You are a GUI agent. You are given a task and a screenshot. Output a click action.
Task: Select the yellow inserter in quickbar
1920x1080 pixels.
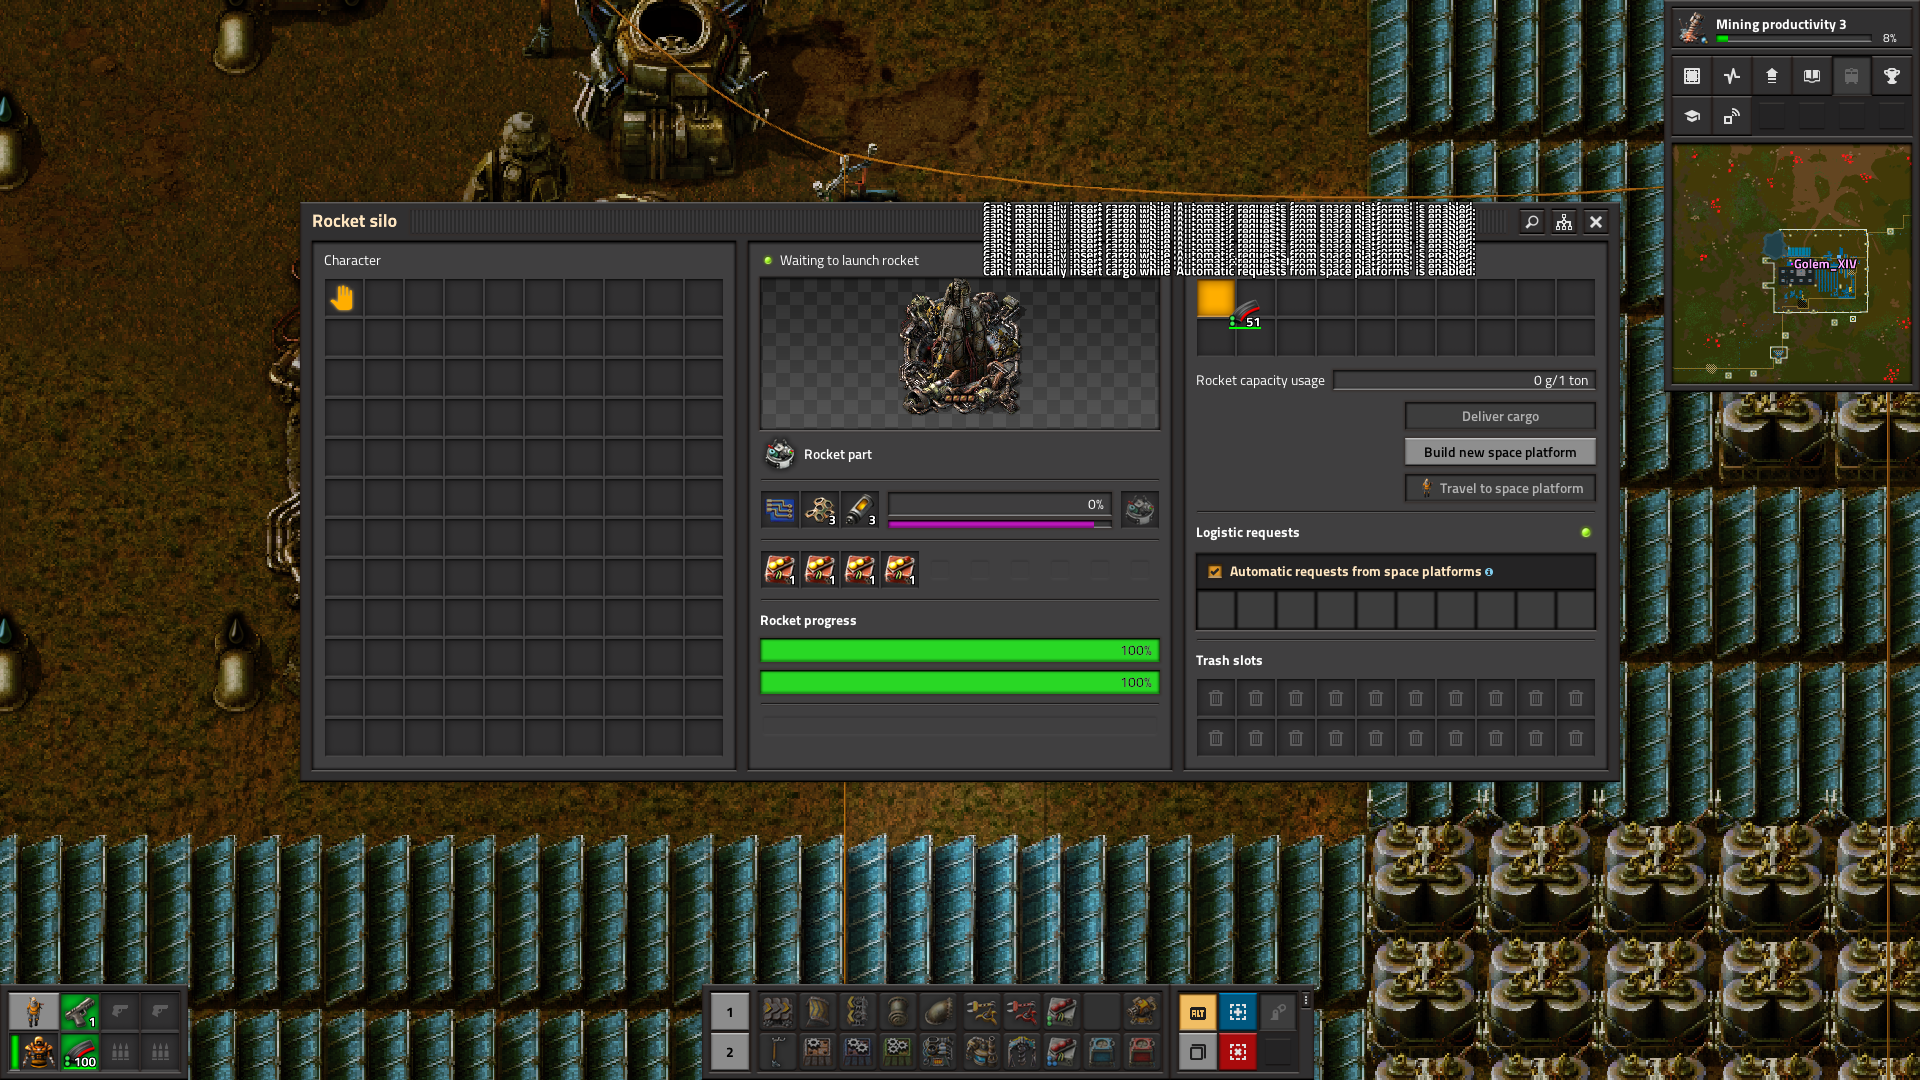(982, 1012)
